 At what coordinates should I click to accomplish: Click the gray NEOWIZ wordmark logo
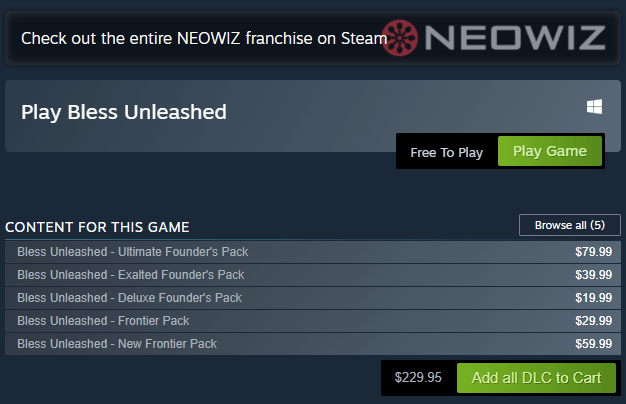(515, 38)
